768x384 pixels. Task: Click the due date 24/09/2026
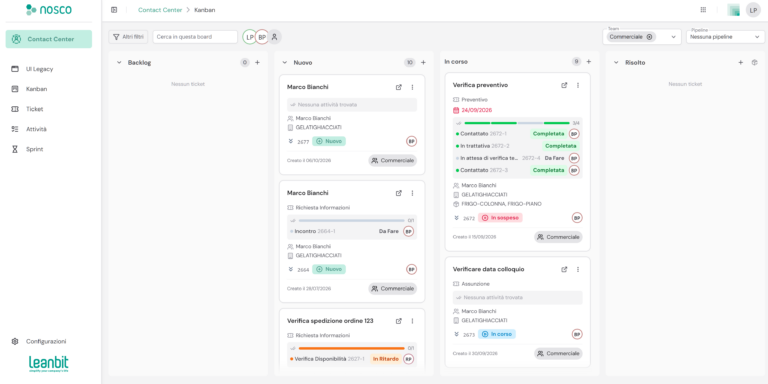tap(477, 110)
